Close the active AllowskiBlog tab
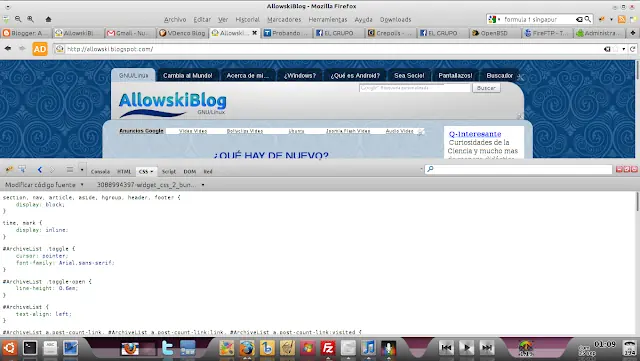640x361 pixels. 254,33
